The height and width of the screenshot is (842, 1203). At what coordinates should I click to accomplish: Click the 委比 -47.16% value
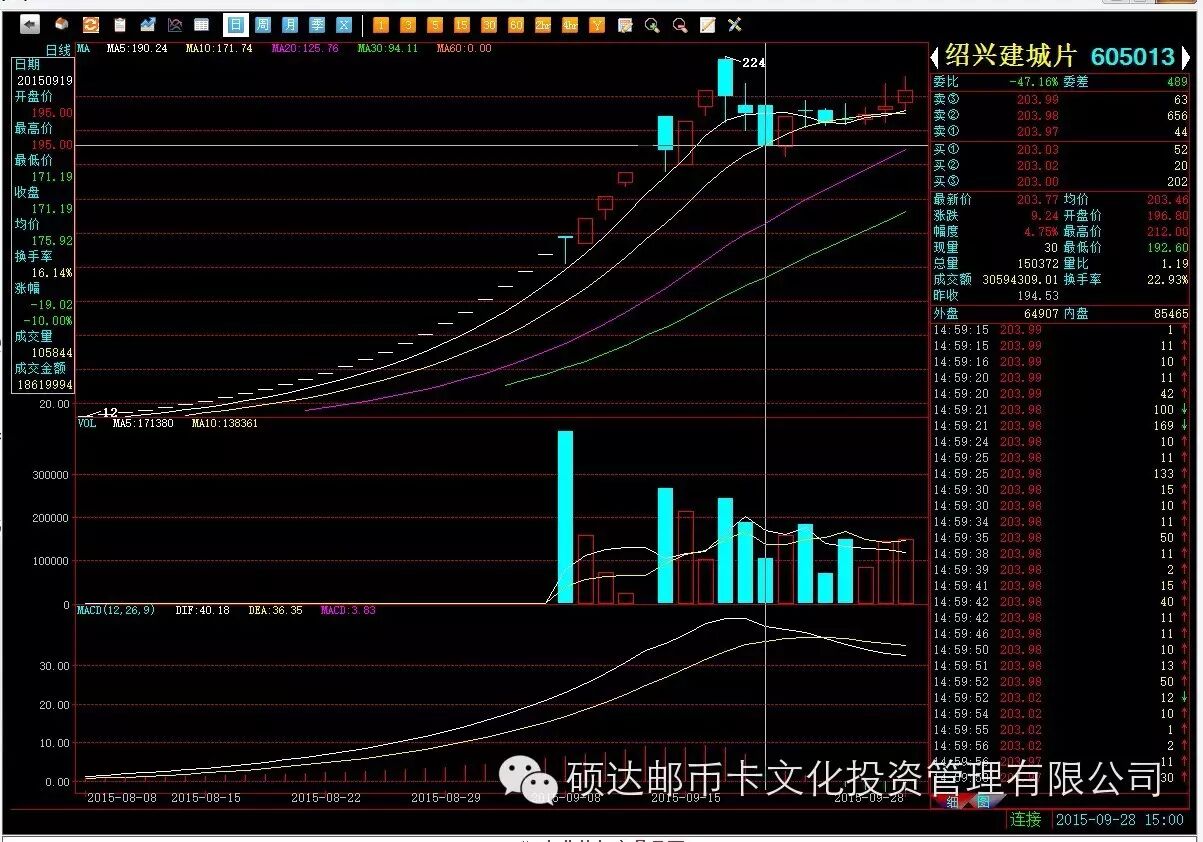(x=1034, y=82)
